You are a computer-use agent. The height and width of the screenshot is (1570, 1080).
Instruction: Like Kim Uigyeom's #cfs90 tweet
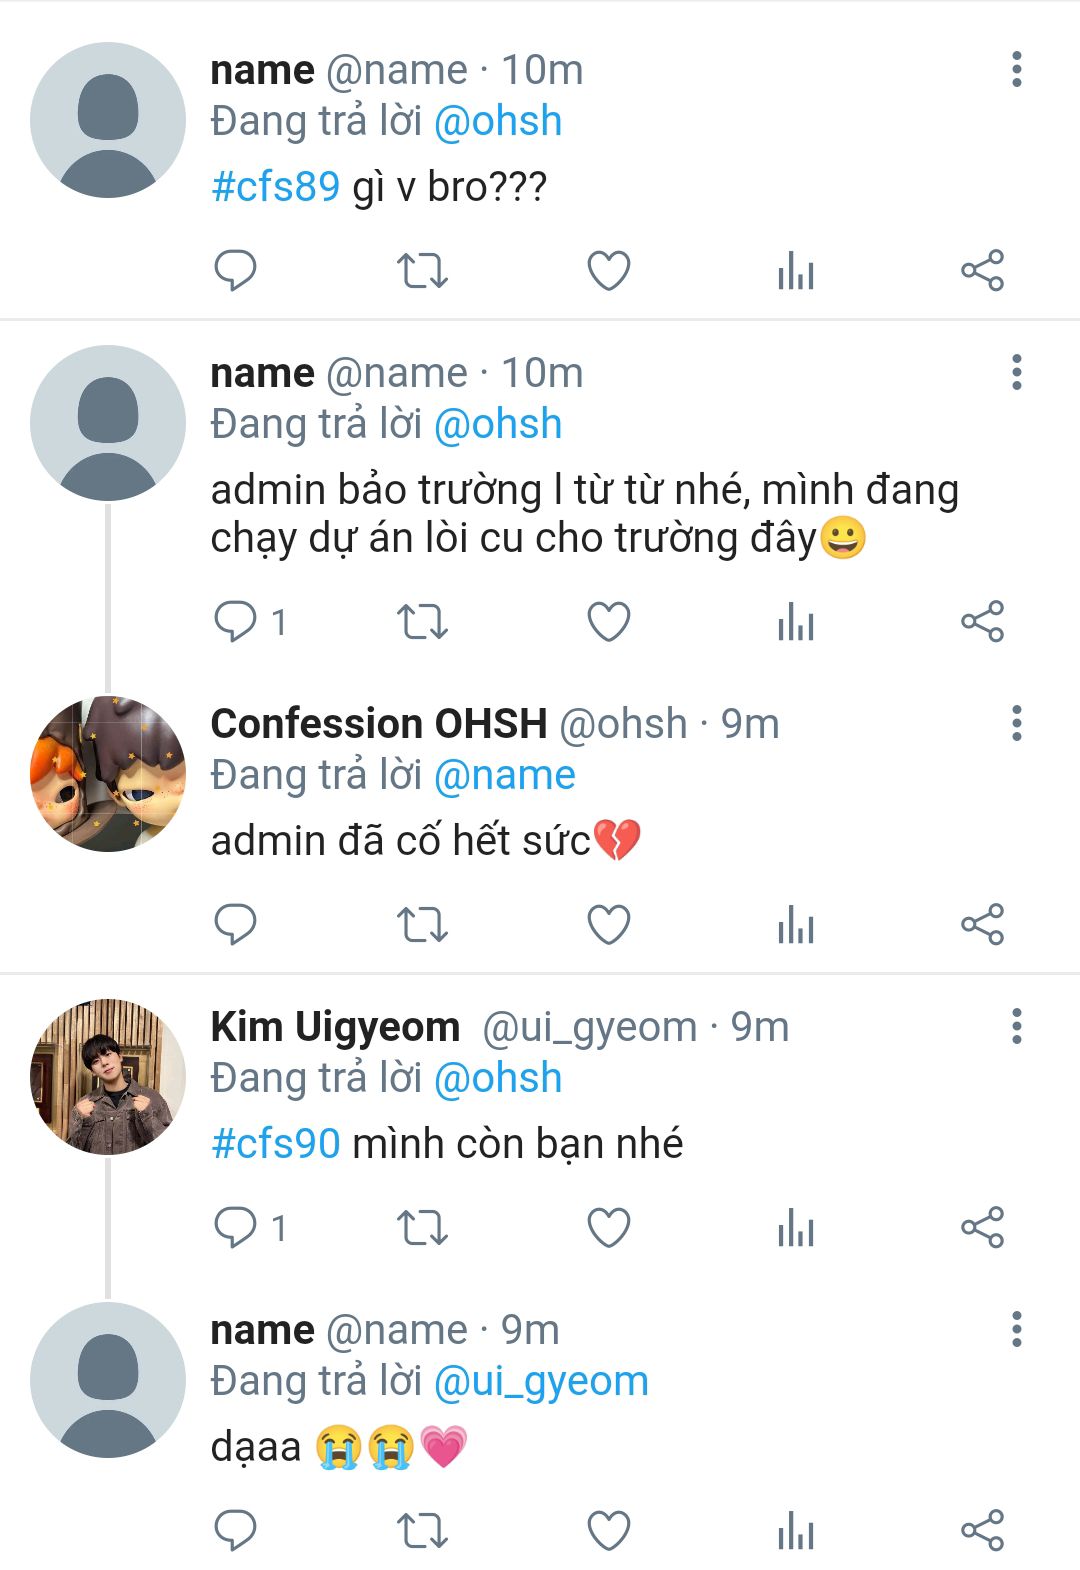pyautogui.click(x=608, y=1227)
